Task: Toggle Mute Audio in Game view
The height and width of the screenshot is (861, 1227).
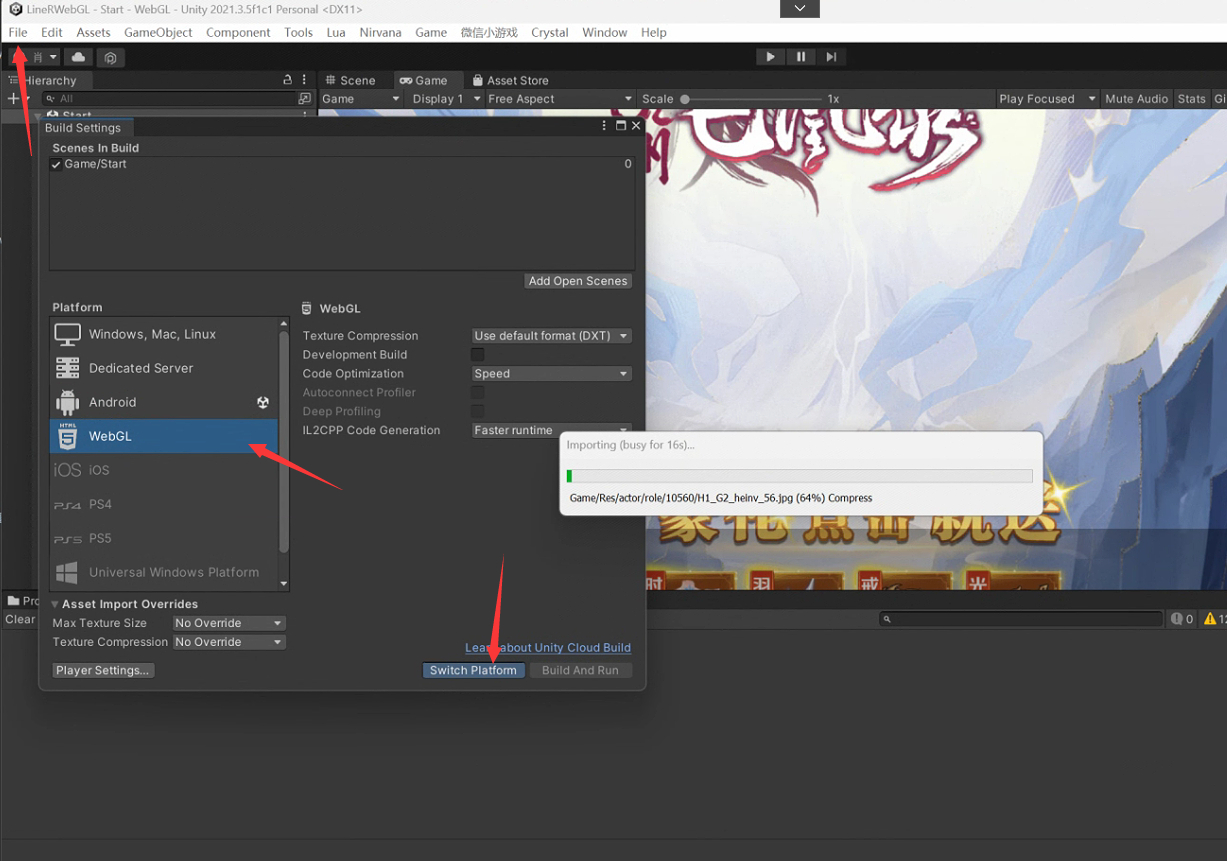Action: point(1136,99)
